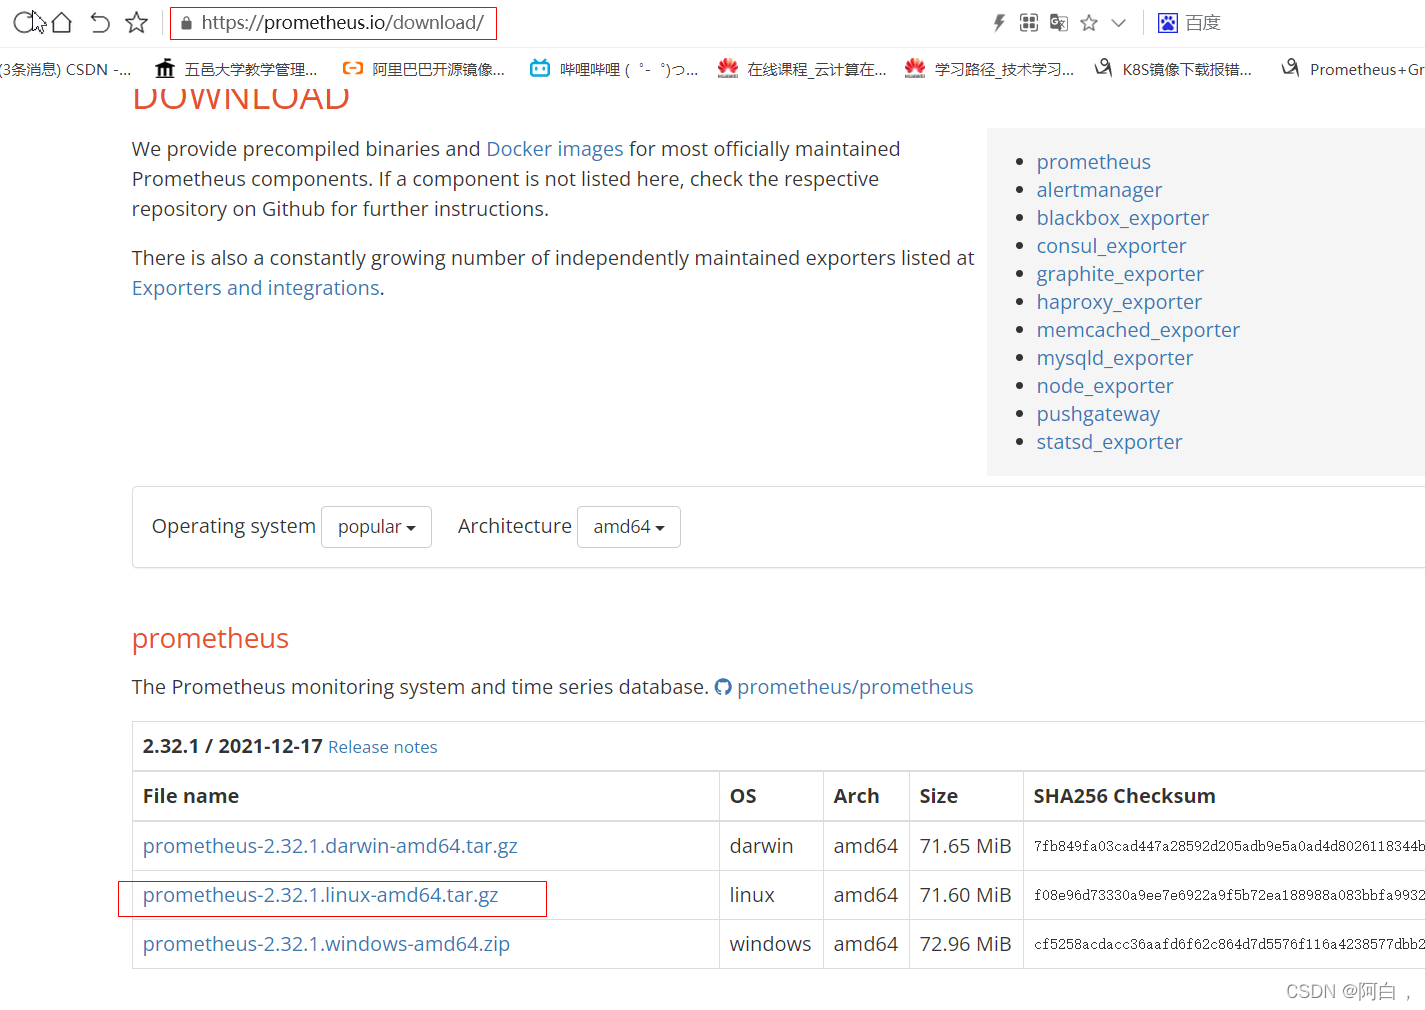Bookmark page with star icon by address bar
Viewport: 1425px width, 1010px height.
137,22
